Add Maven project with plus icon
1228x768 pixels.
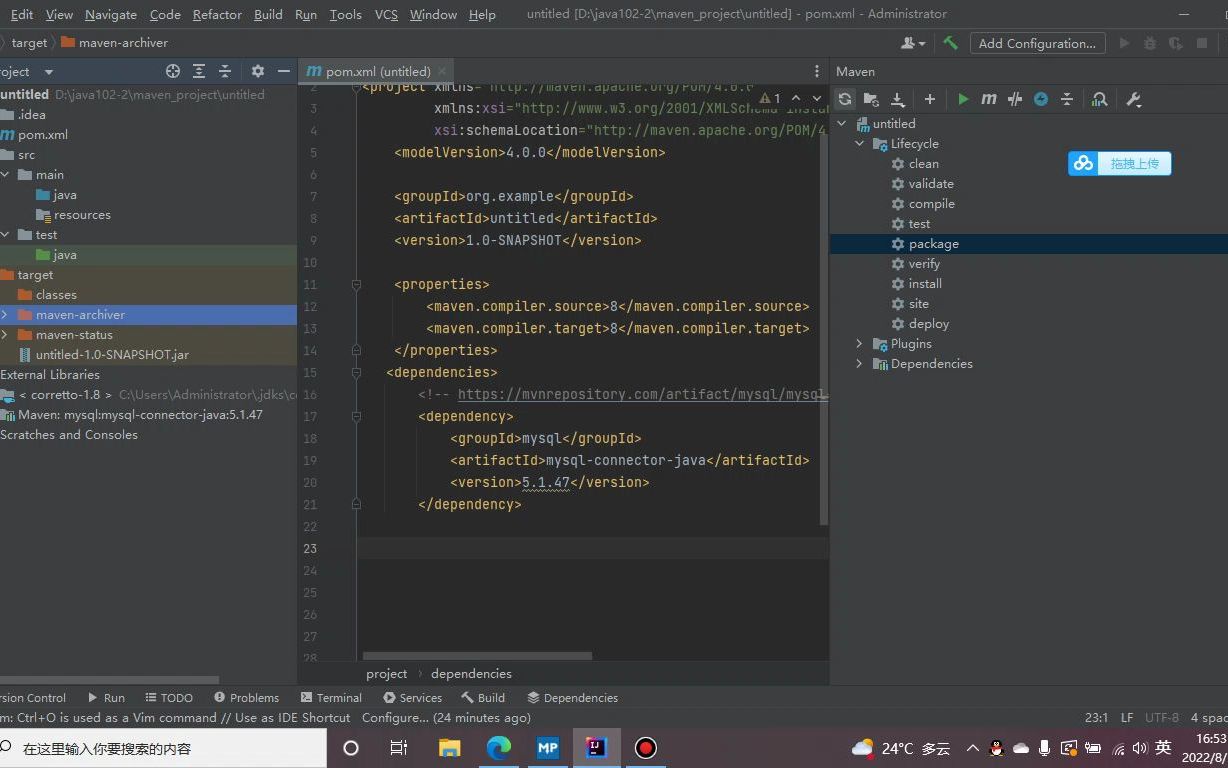point(929,99)
